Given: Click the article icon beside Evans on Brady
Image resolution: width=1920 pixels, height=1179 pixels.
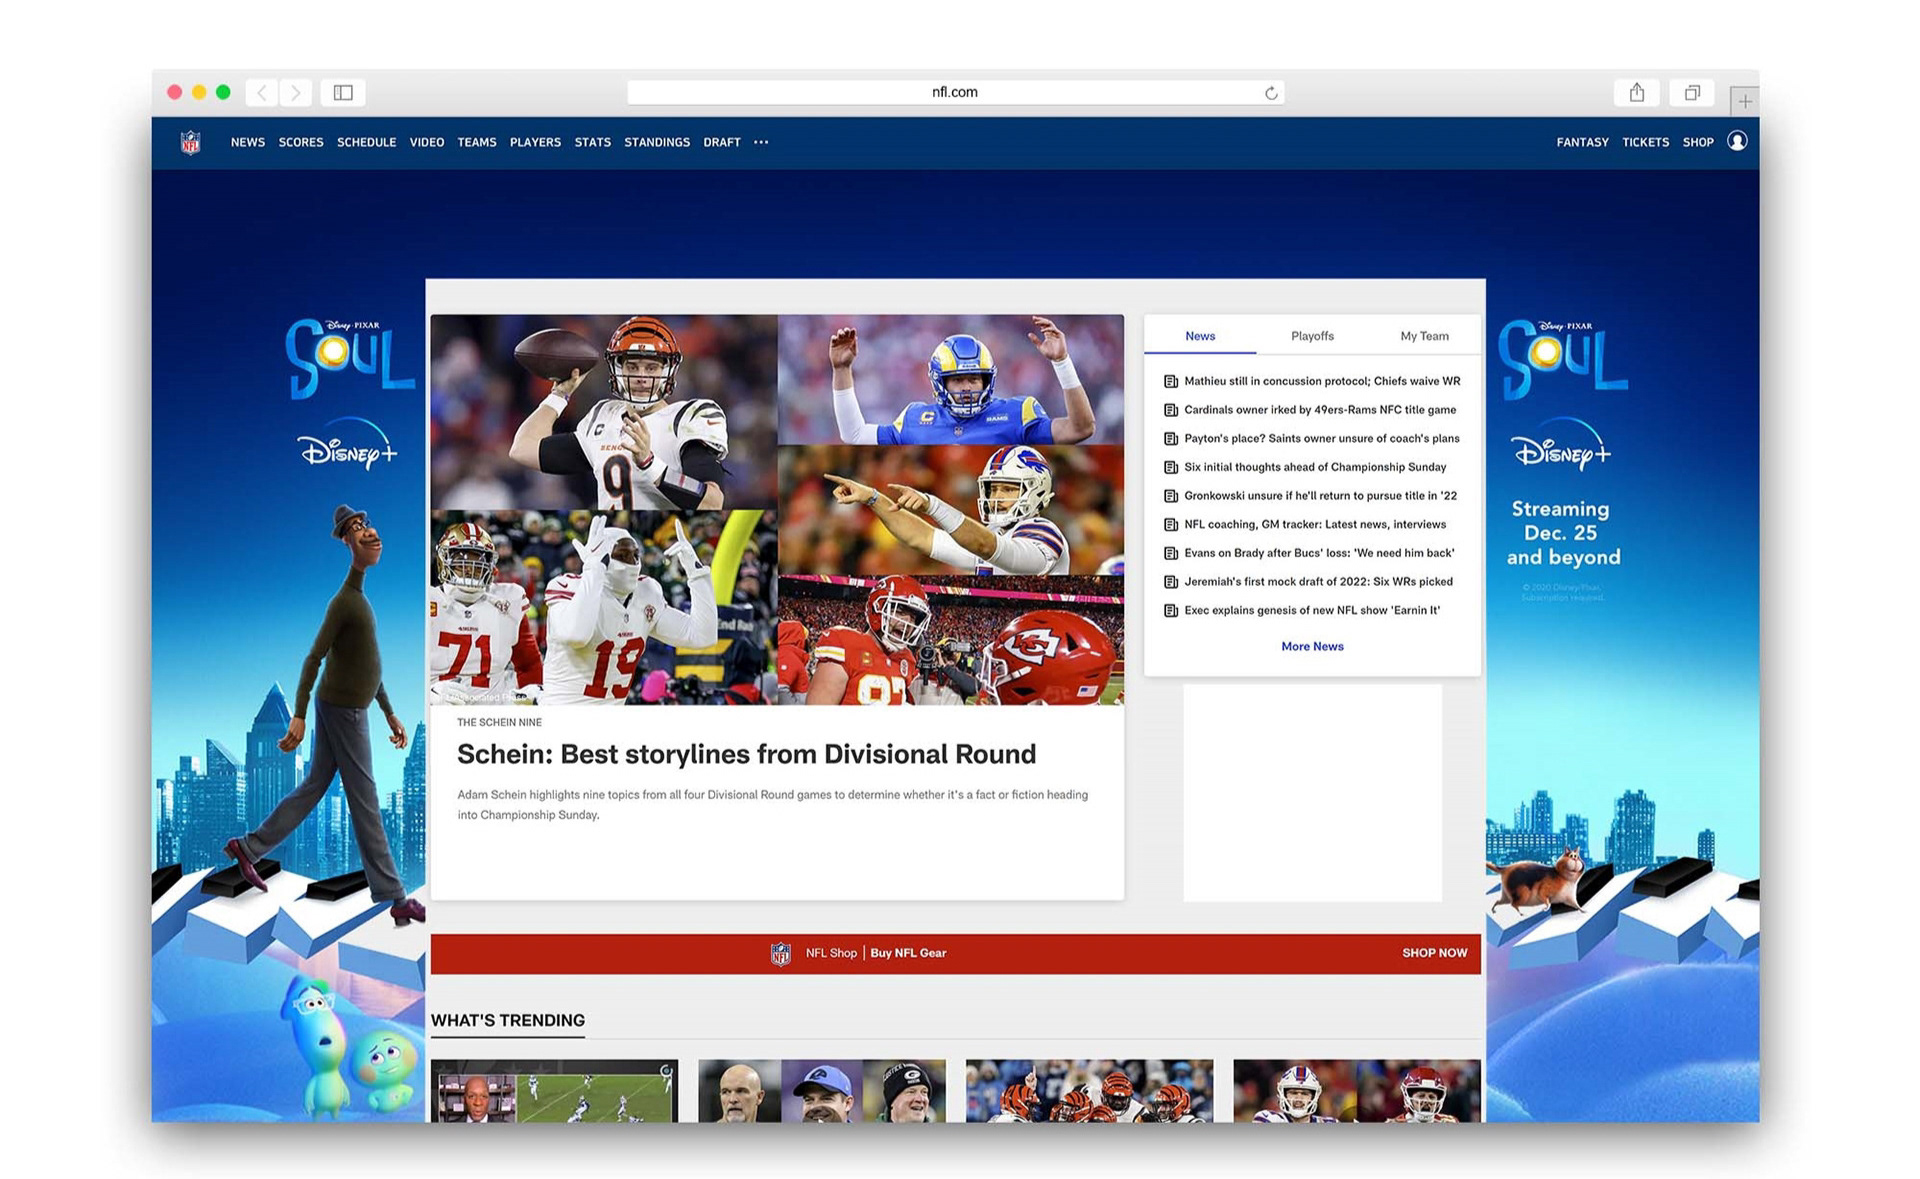Looking at the screenshot, I should pyautogui.click(x=1170, y=553).
